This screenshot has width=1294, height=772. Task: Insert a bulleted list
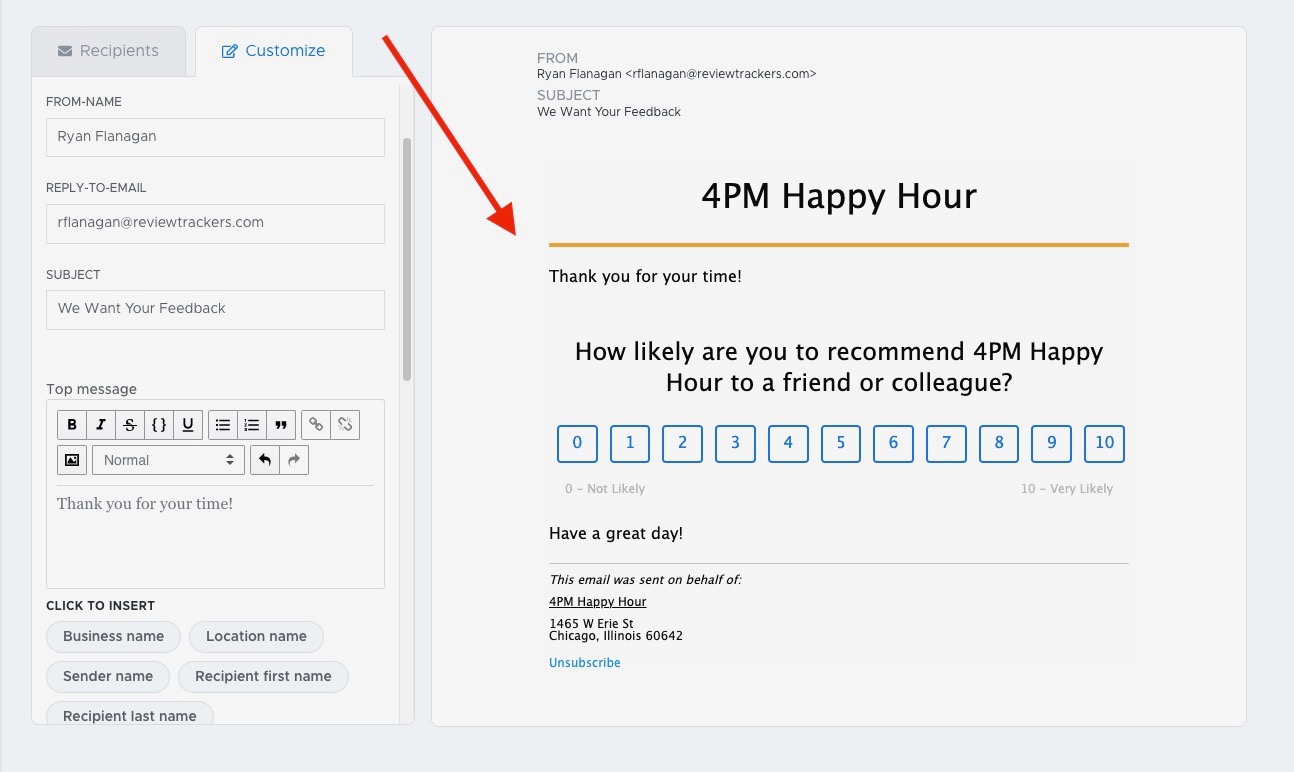tap(223, 424)
